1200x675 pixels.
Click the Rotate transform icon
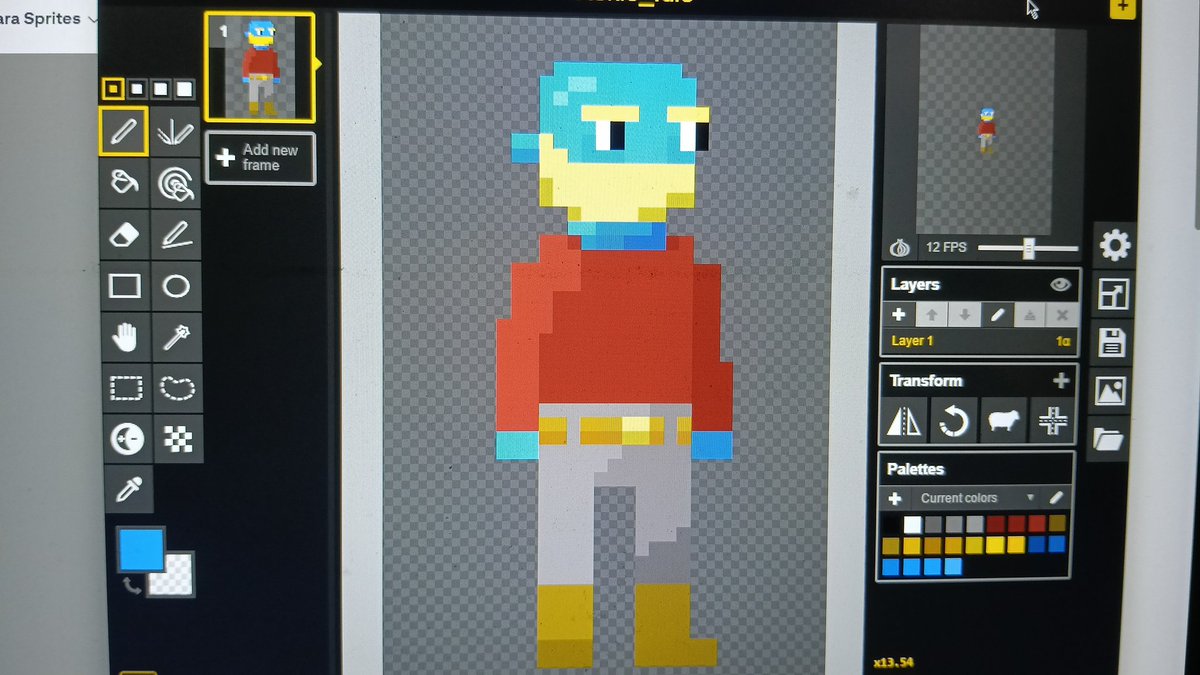[953, 420]
